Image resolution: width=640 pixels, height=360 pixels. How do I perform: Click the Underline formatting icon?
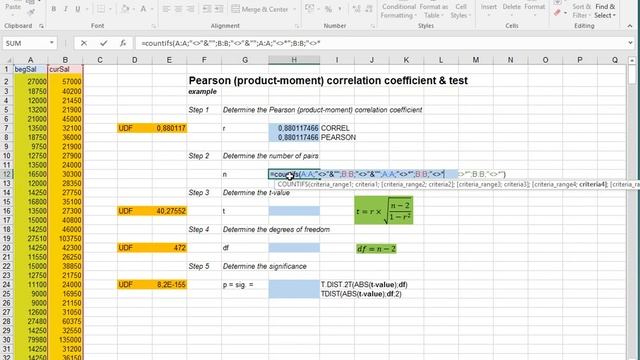point(78,9)
